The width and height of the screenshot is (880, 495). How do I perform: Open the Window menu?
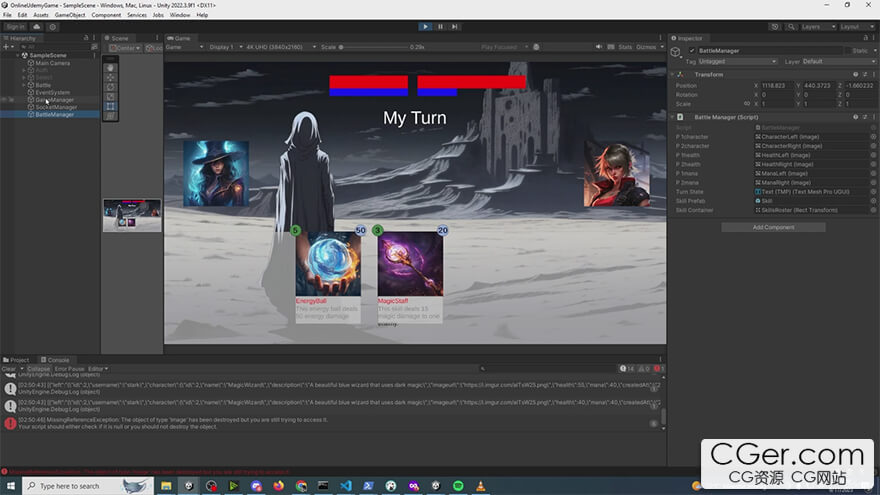[x=180, y=15]
